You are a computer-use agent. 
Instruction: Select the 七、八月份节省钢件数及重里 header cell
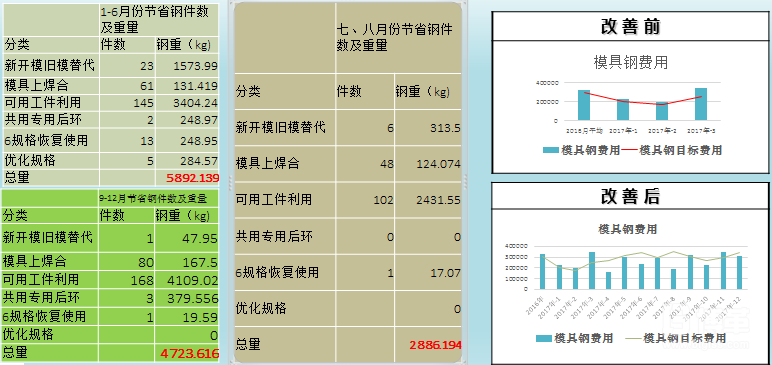[x=398, y=38]
